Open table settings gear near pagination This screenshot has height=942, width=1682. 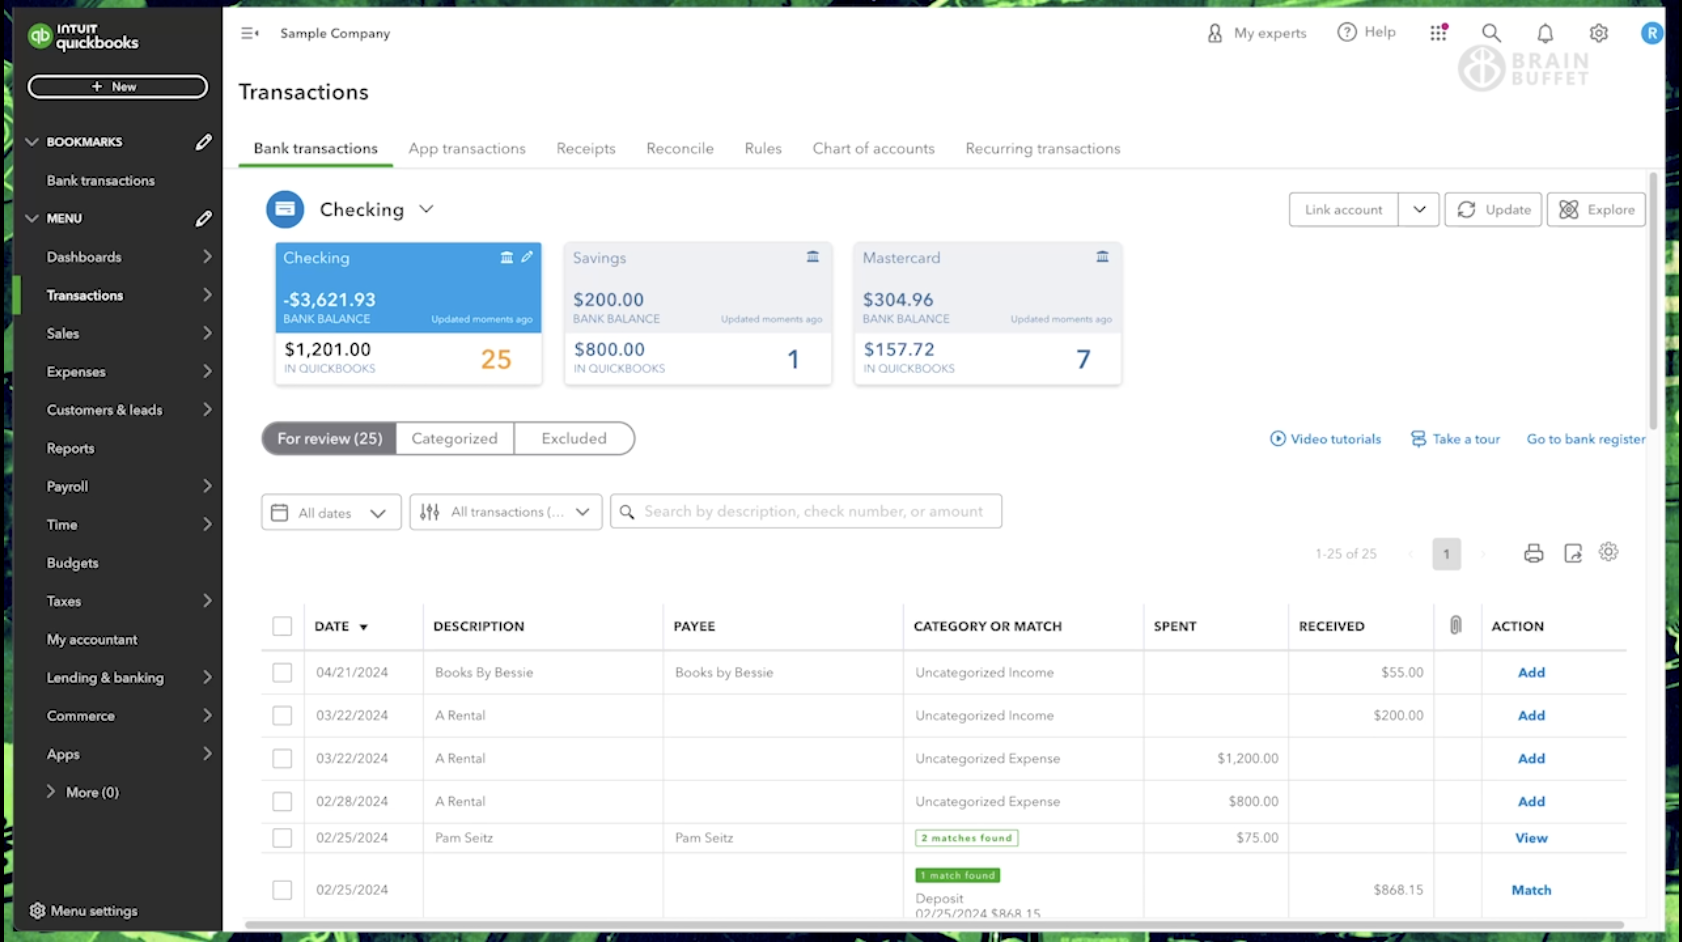[1608, 552]
